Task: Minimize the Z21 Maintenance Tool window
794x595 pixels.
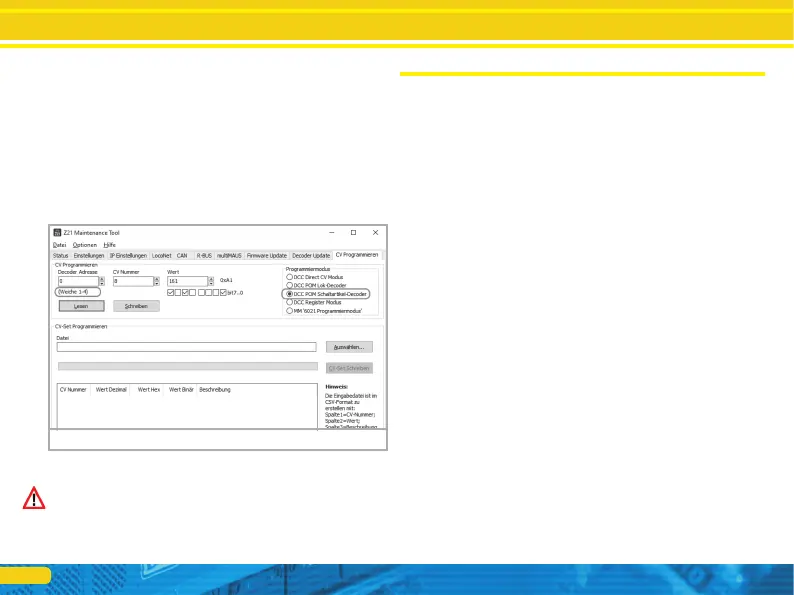Action: click(331, 232)
